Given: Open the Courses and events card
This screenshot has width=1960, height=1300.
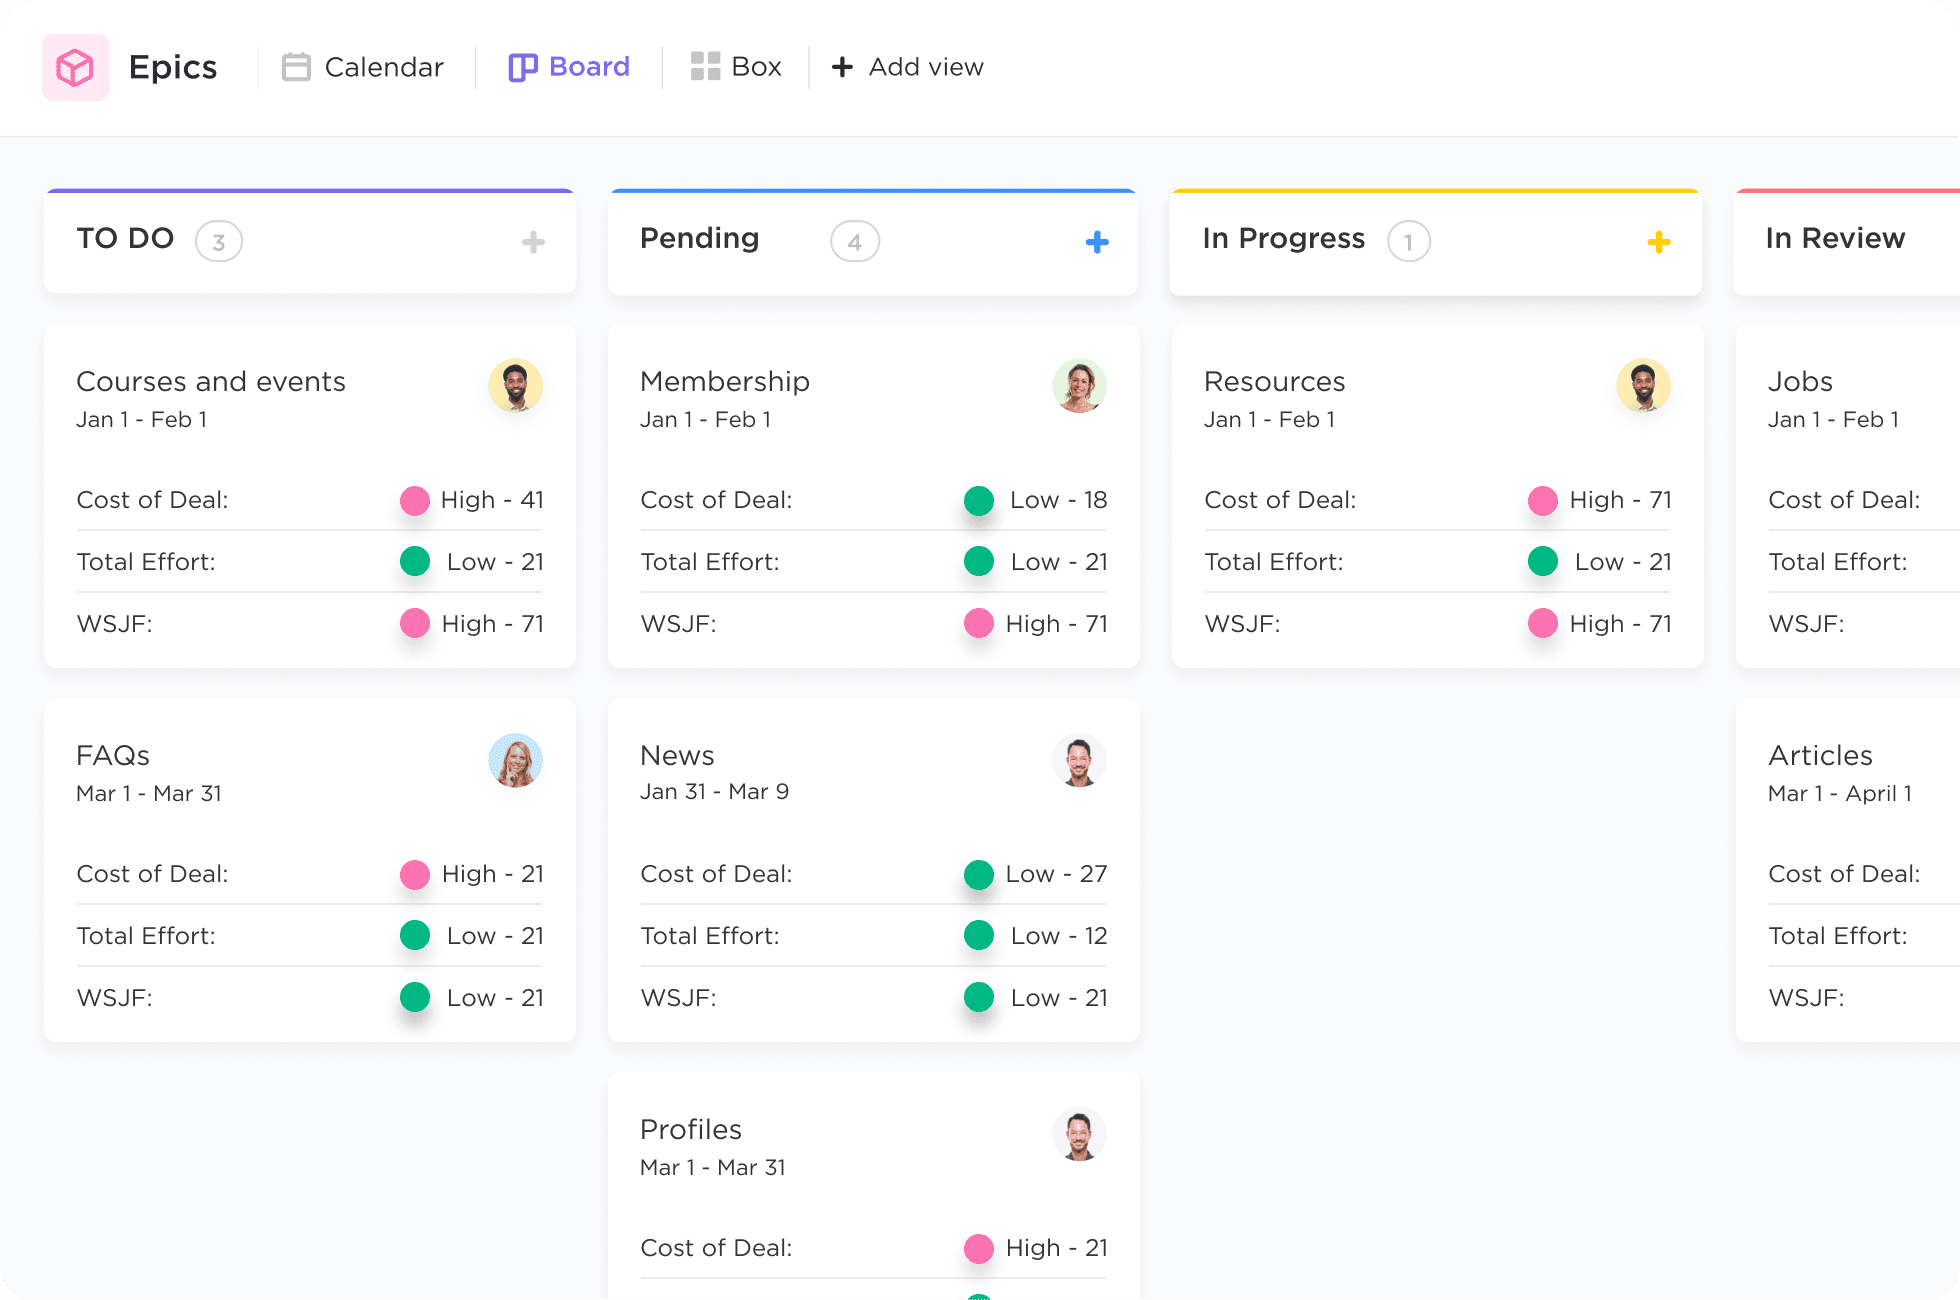Looking at the screenshot, I should point(211,382).
